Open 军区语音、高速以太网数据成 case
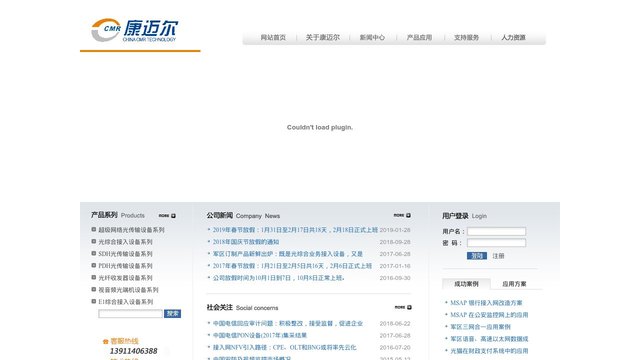 (x=489, y=339)
